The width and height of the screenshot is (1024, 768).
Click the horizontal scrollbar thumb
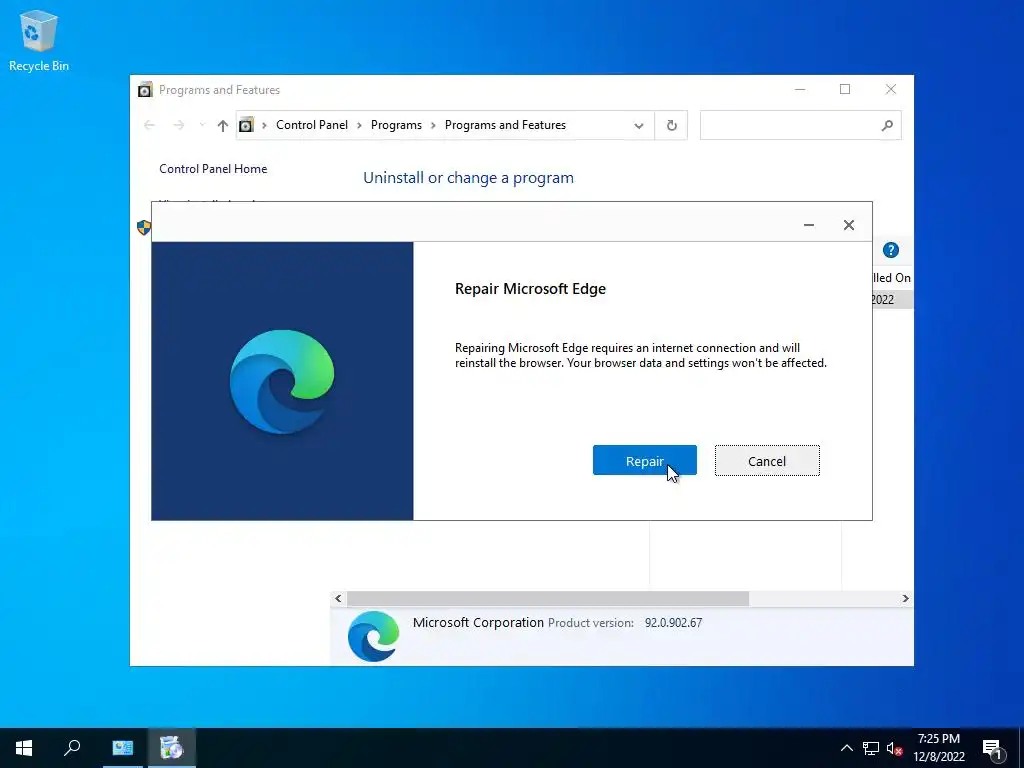point(548,598)
